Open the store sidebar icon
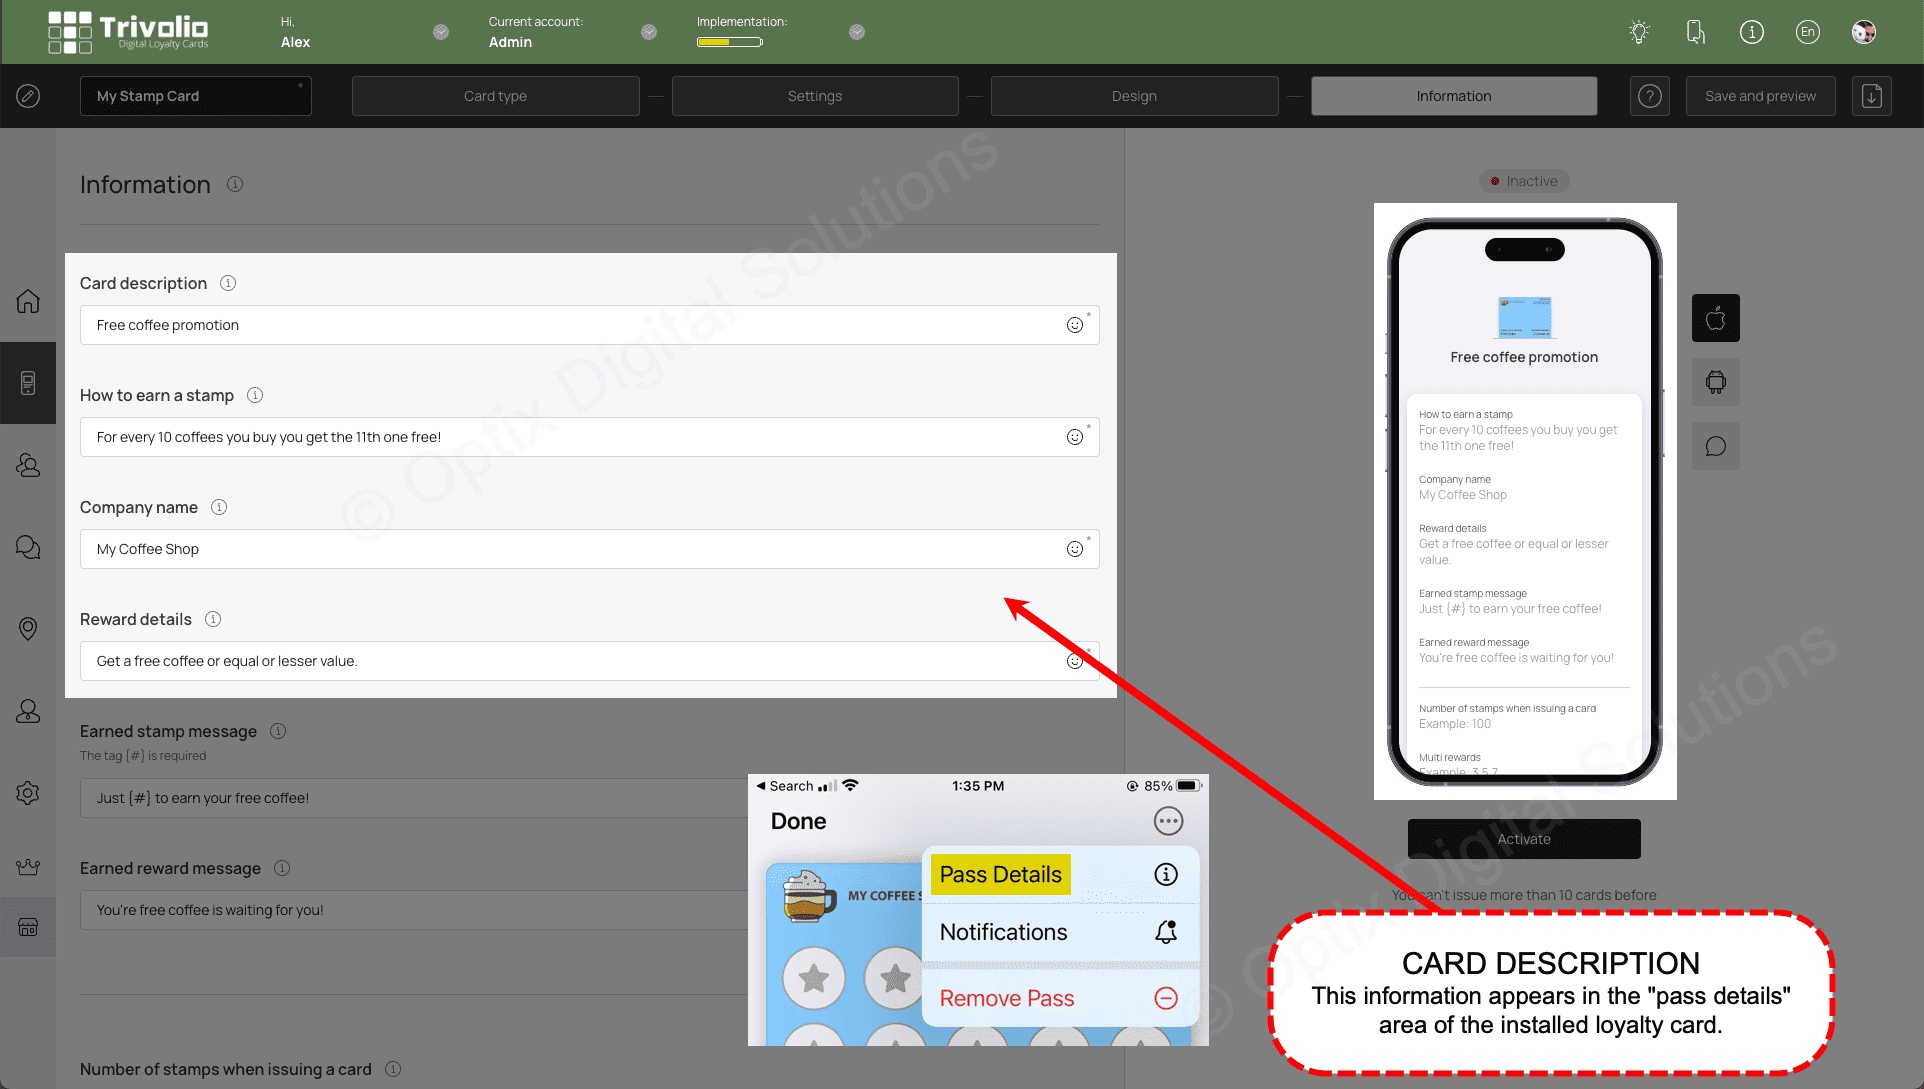 (28, 927)
